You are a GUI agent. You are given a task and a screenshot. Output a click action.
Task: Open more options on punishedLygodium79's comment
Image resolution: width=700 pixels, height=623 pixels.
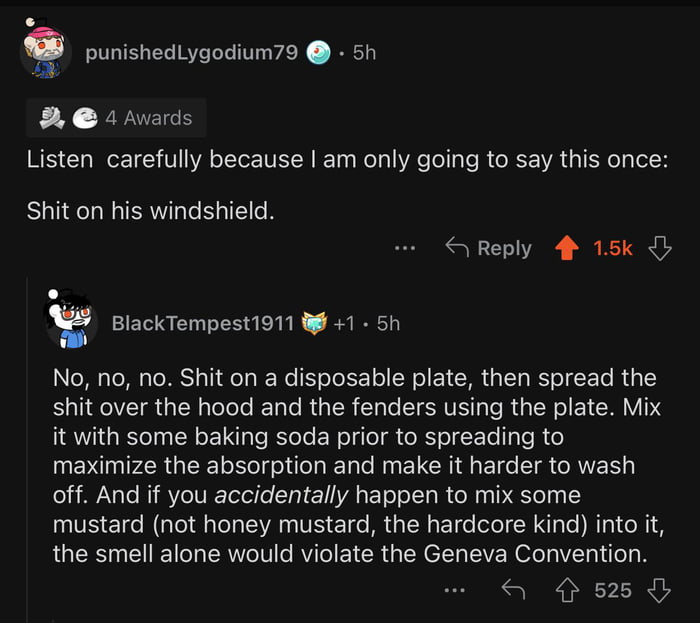click(404, 248)
